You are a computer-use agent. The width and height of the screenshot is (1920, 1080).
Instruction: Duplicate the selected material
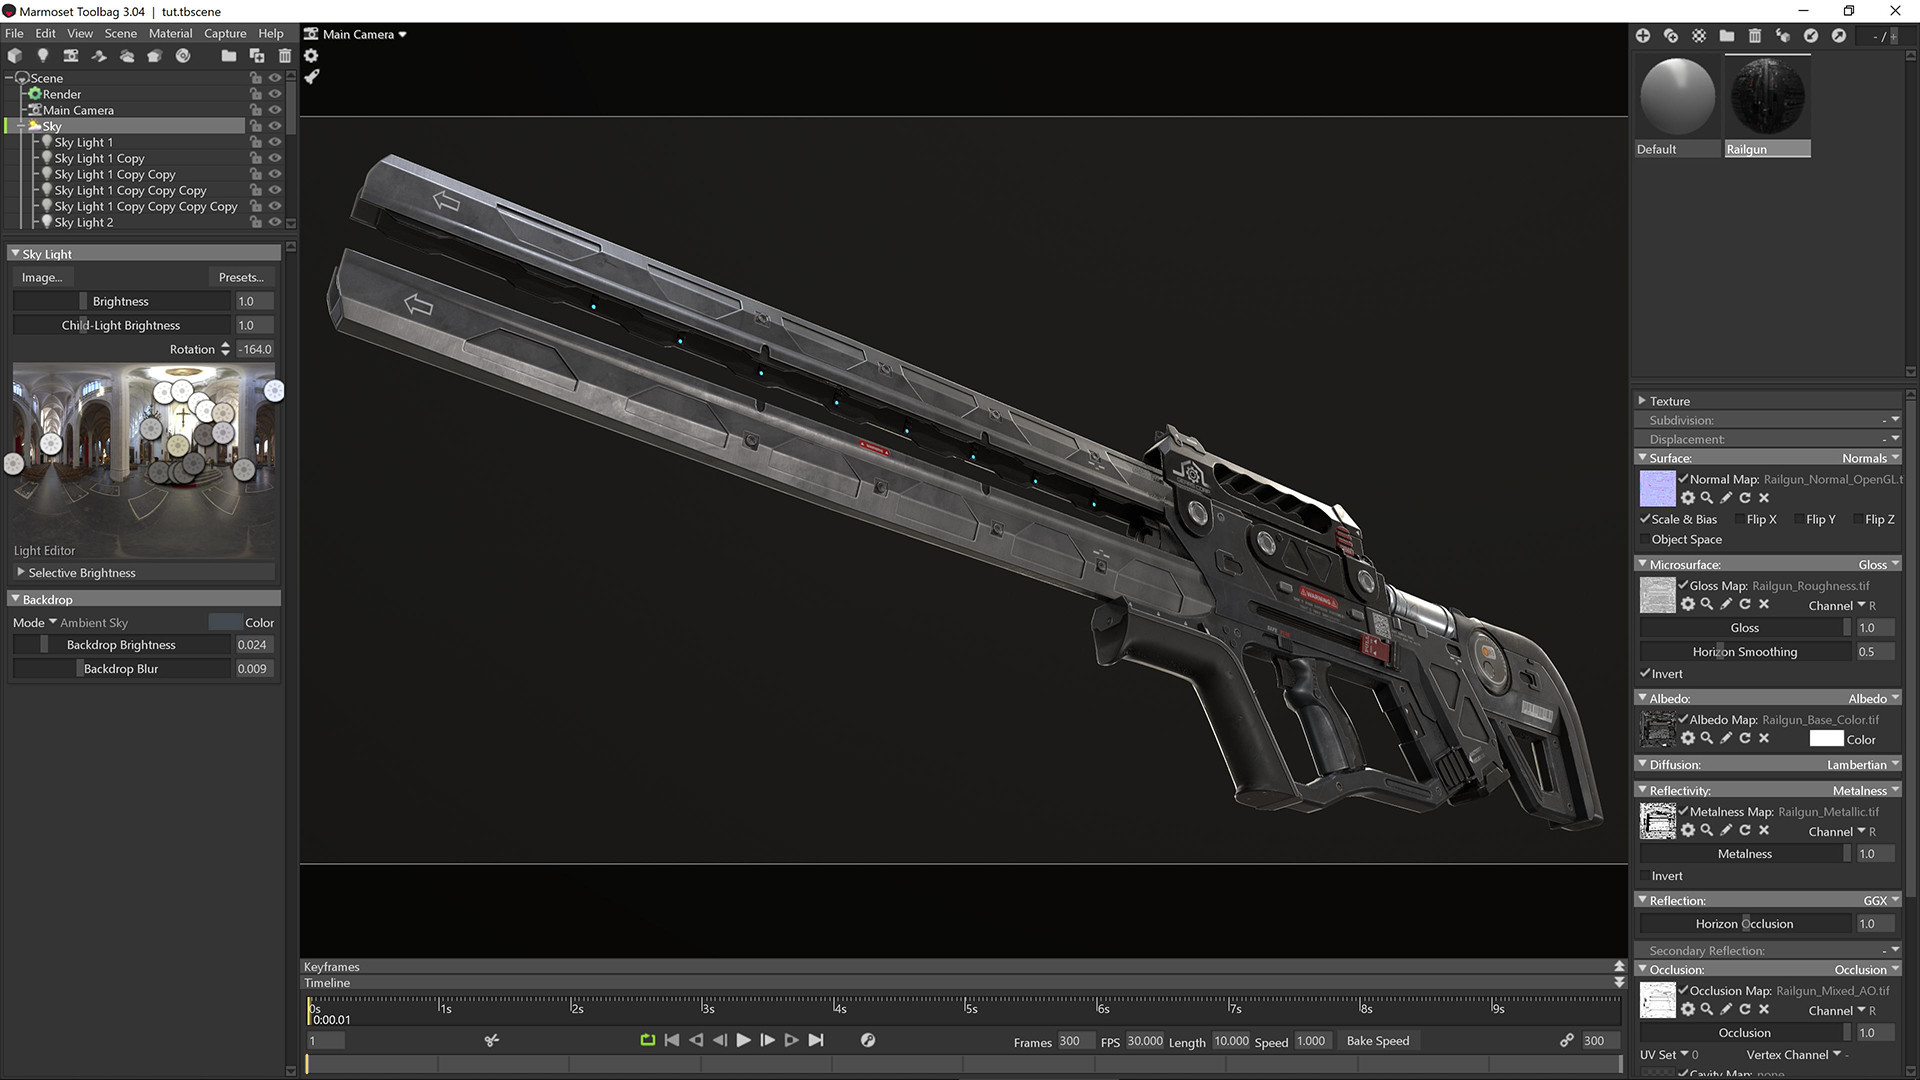tap(1671, 36)
